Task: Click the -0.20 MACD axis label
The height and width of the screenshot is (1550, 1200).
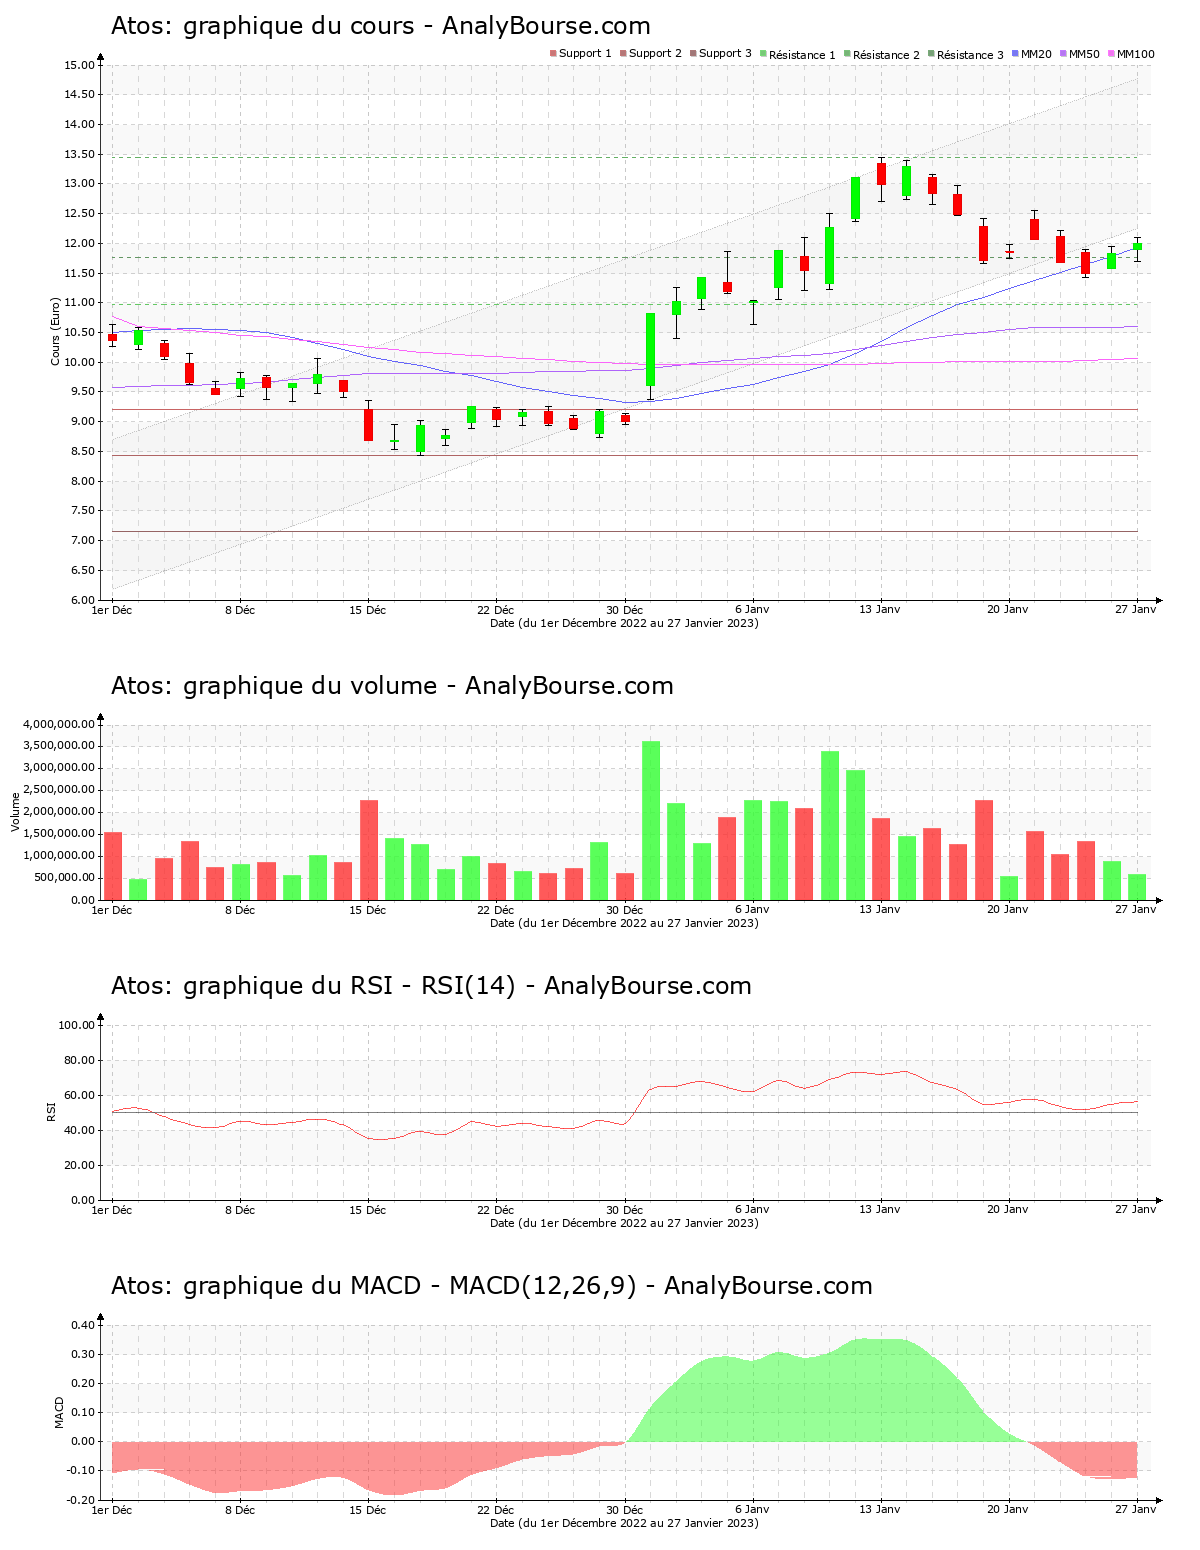Action: coord(80,1500)
